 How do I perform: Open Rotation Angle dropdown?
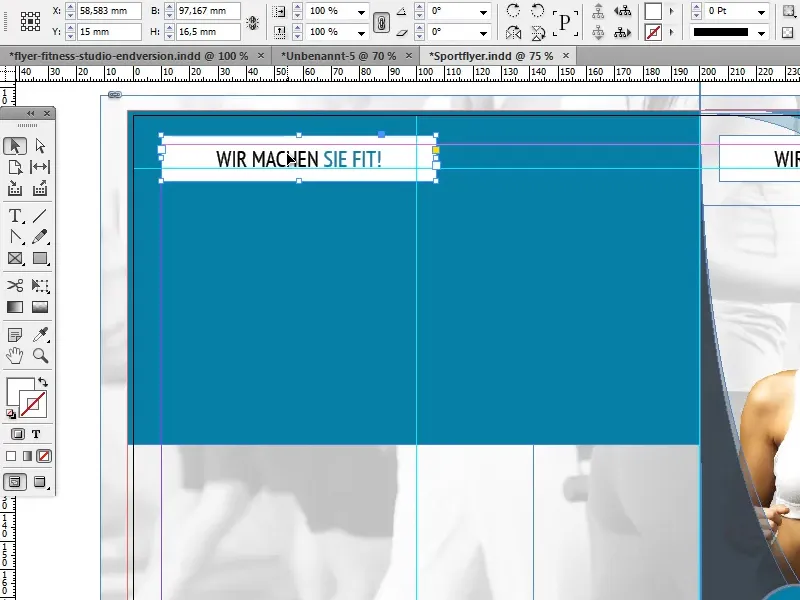[x=483, y=12]
